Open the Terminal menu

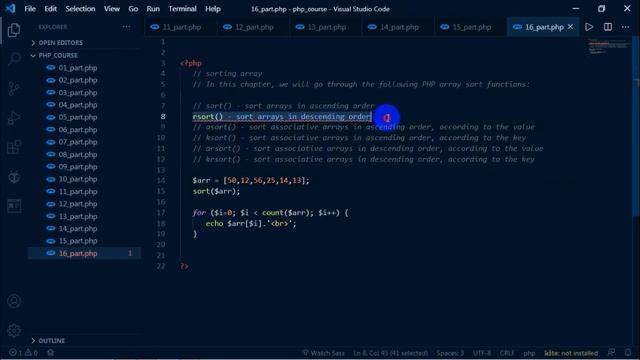pyautogui.click(x=182, y=9)
